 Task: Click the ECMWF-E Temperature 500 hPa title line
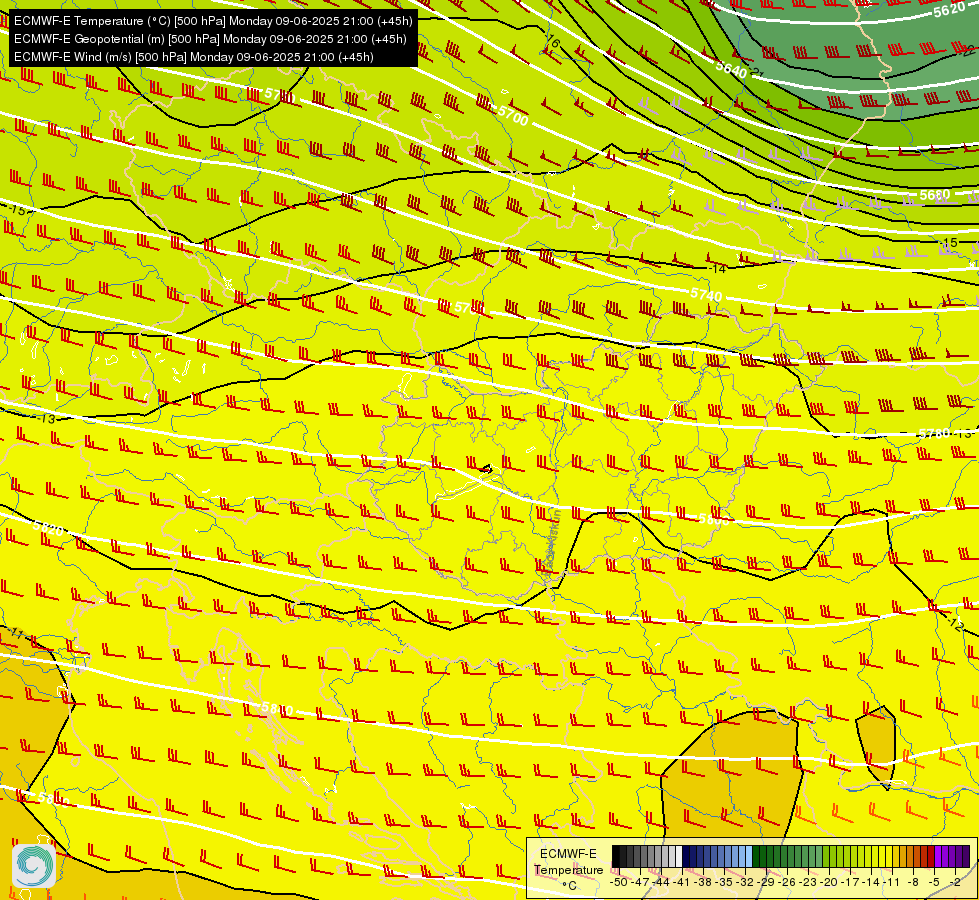[x=213, y=21]
